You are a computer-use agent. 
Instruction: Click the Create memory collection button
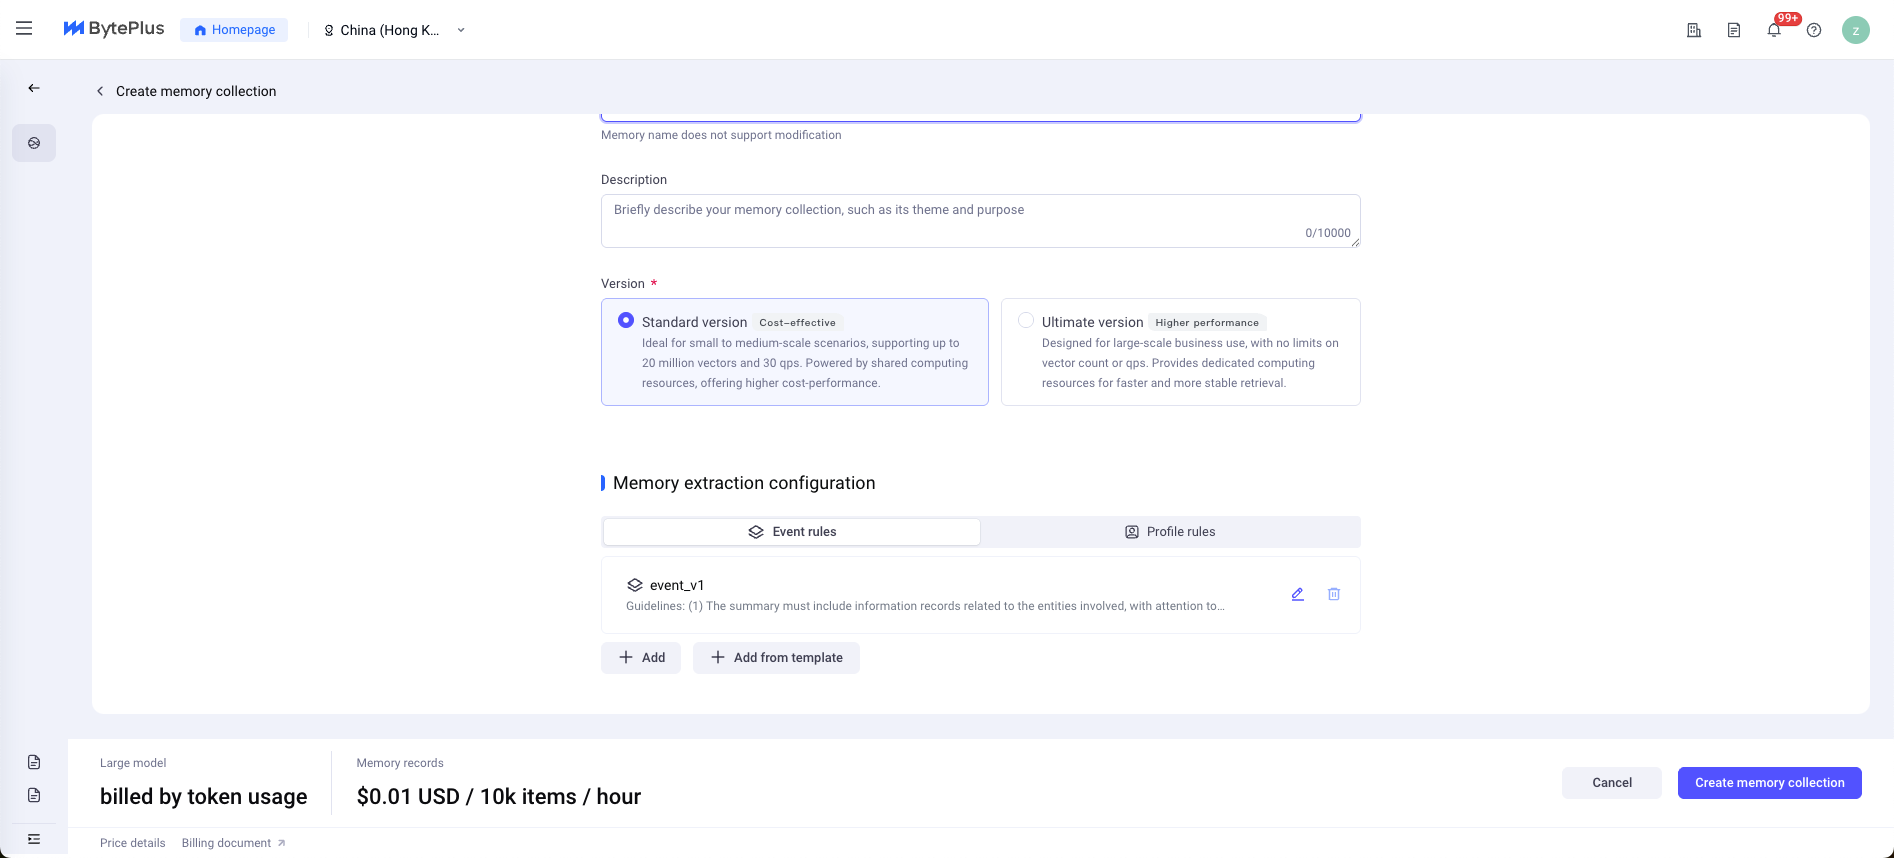tap(1769, 783)
